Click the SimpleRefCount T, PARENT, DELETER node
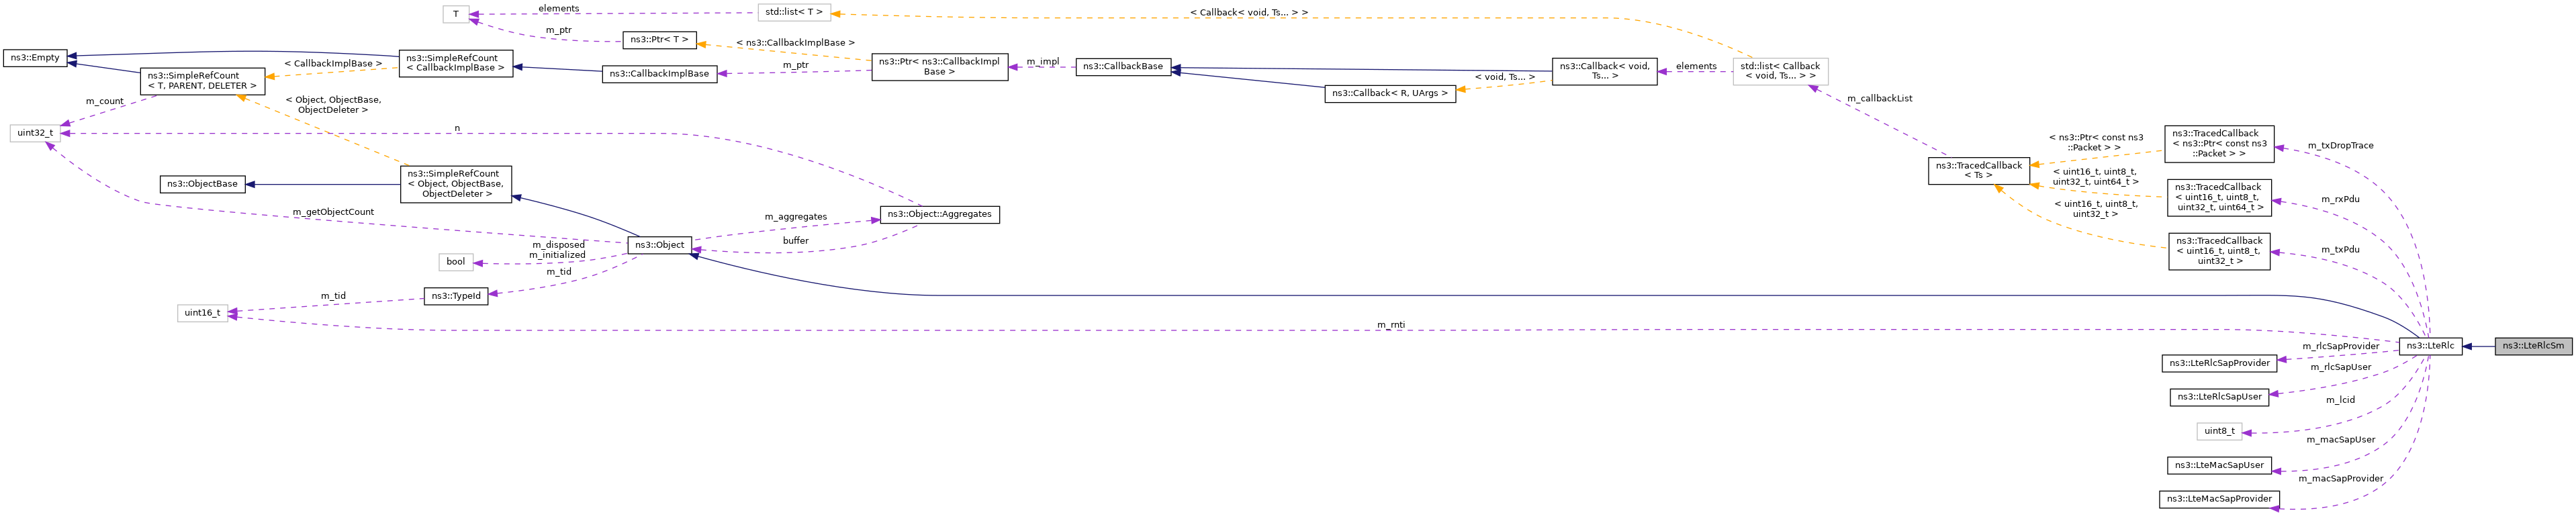This screenshot has height=513, width=2576. pyautogui.click(x=202, y=81)
